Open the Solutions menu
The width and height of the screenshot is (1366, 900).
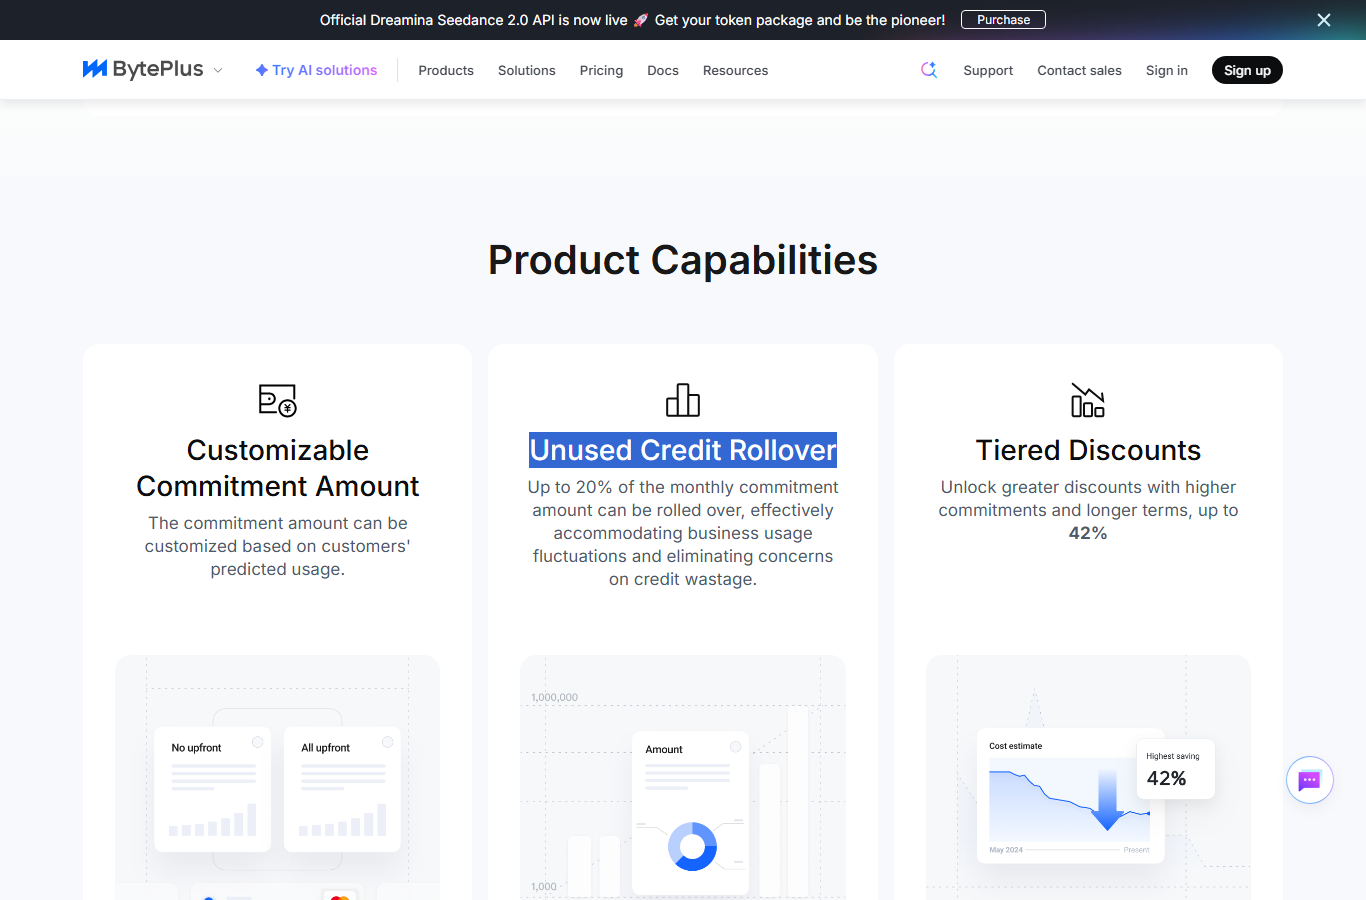[x=527, y=70]
